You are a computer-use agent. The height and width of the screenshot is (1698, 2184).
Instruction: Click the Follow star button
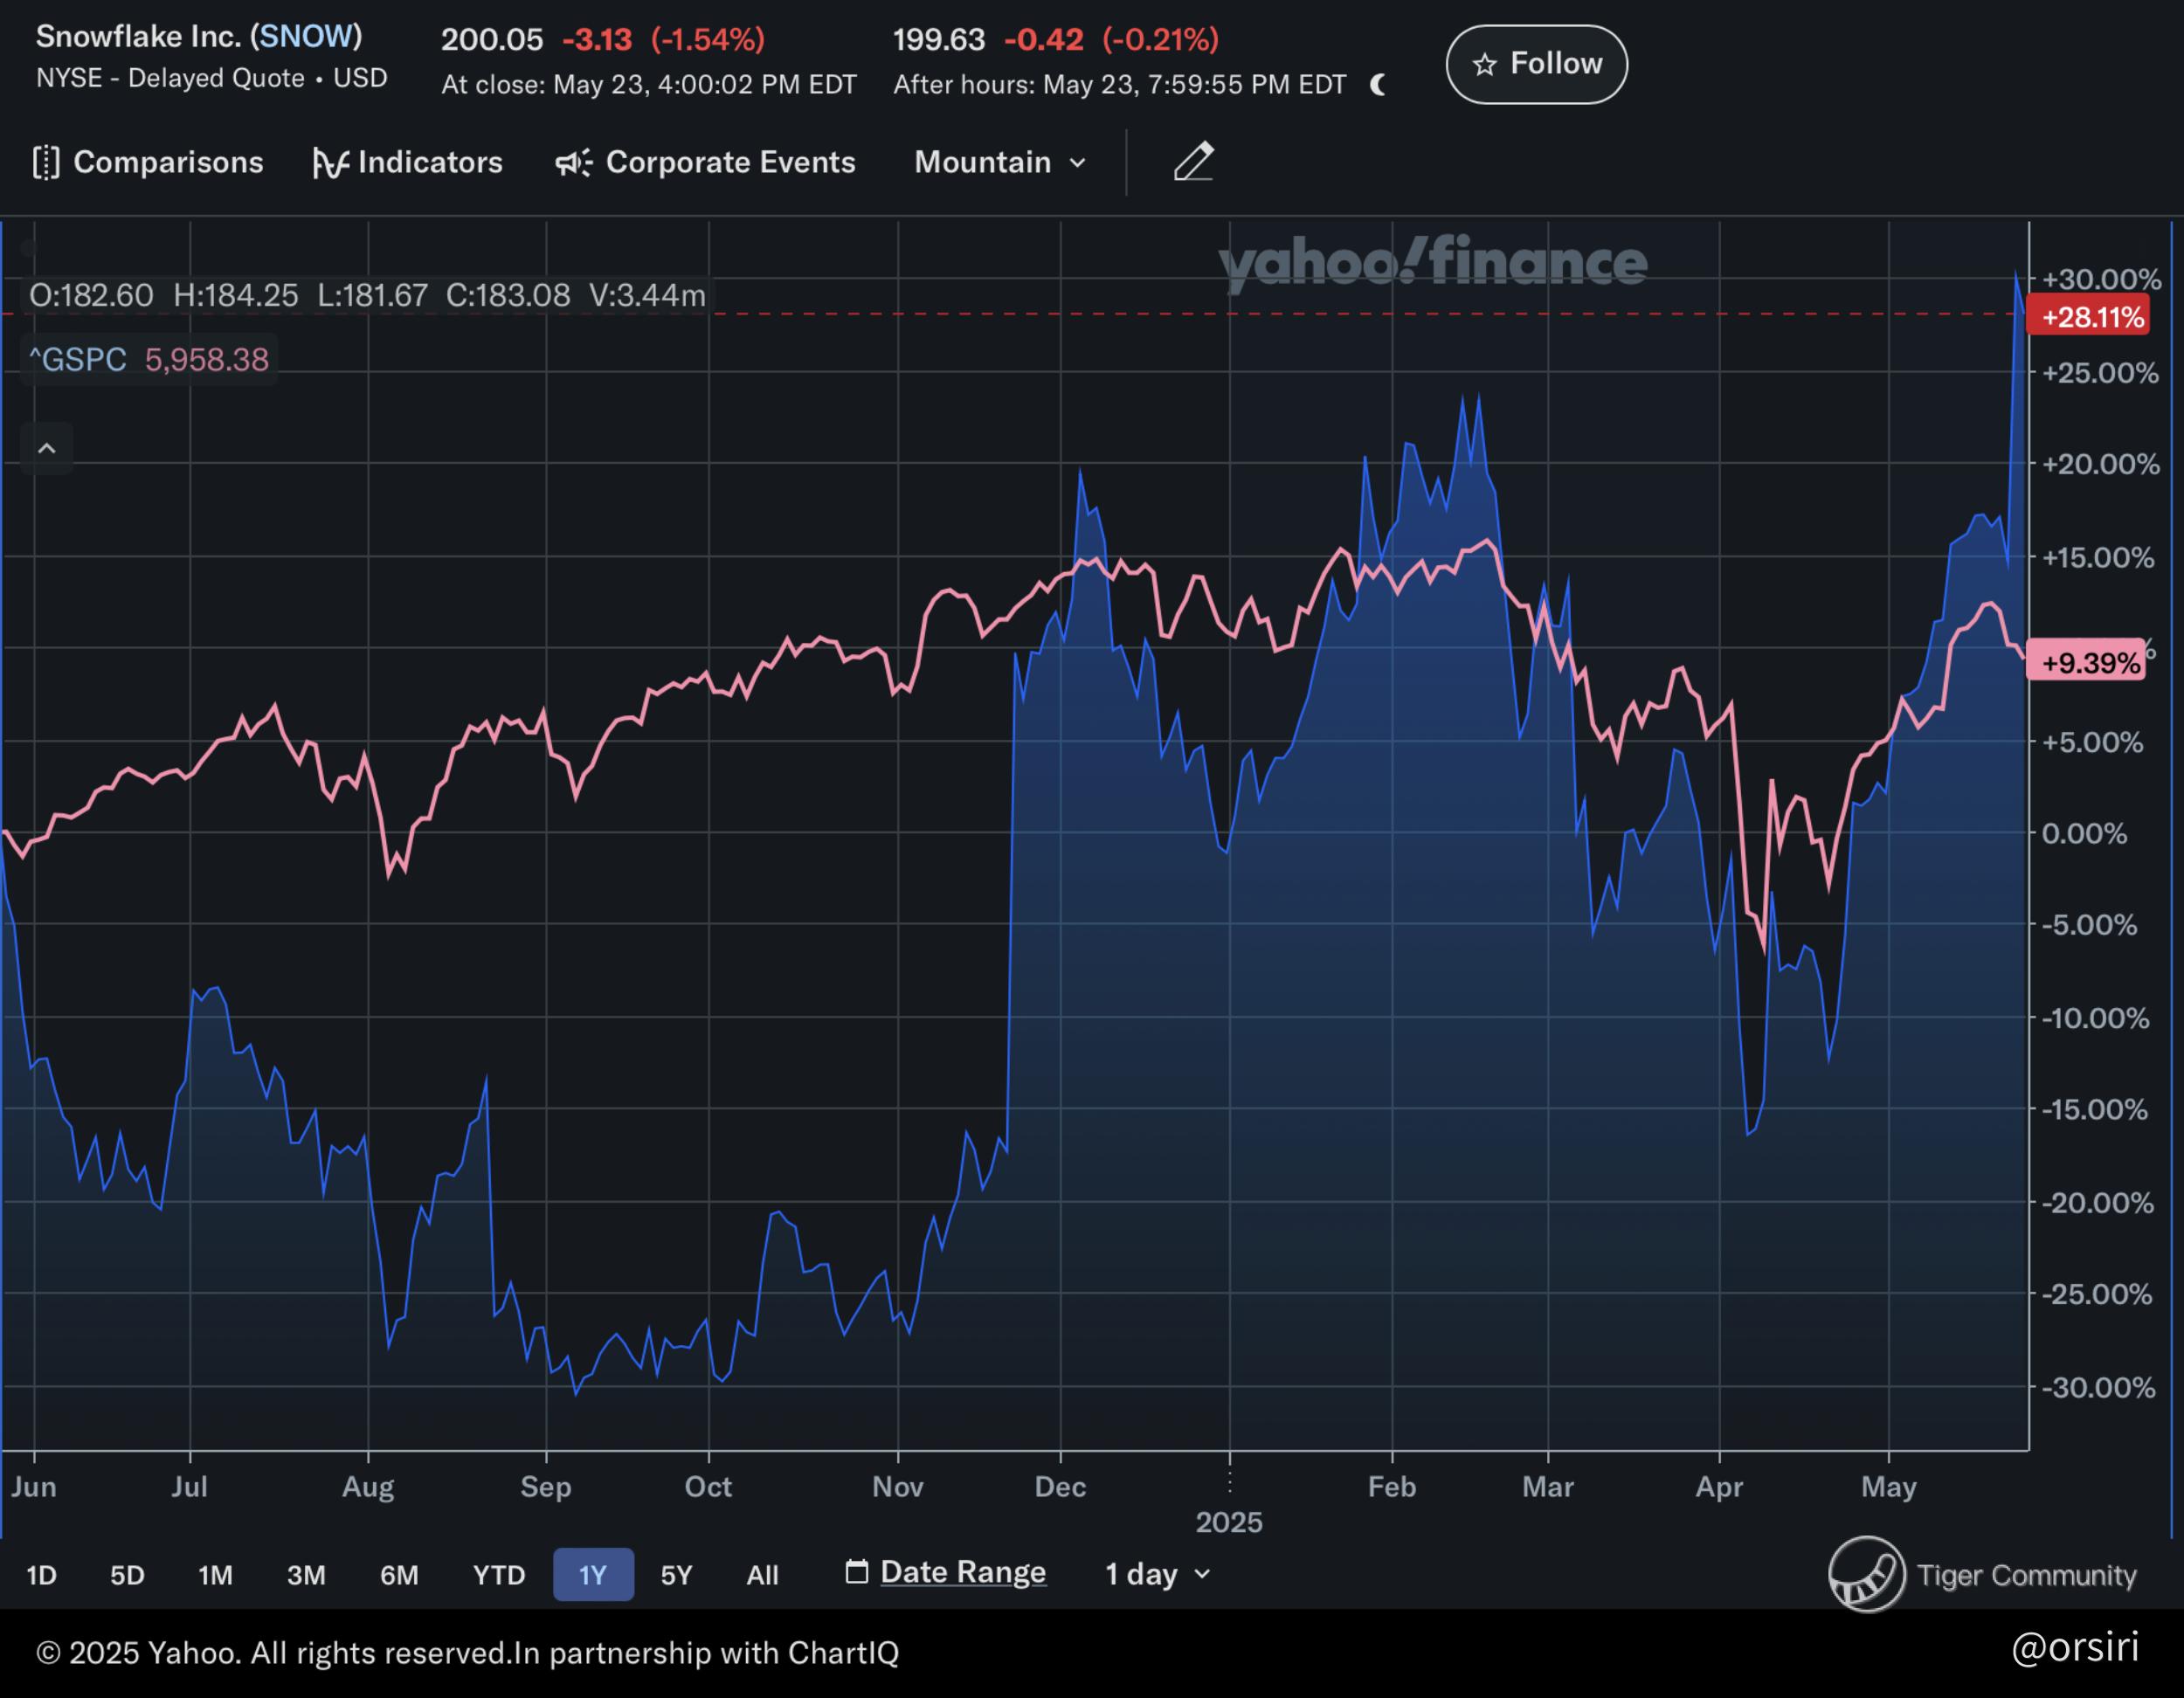click(1536, 64)
